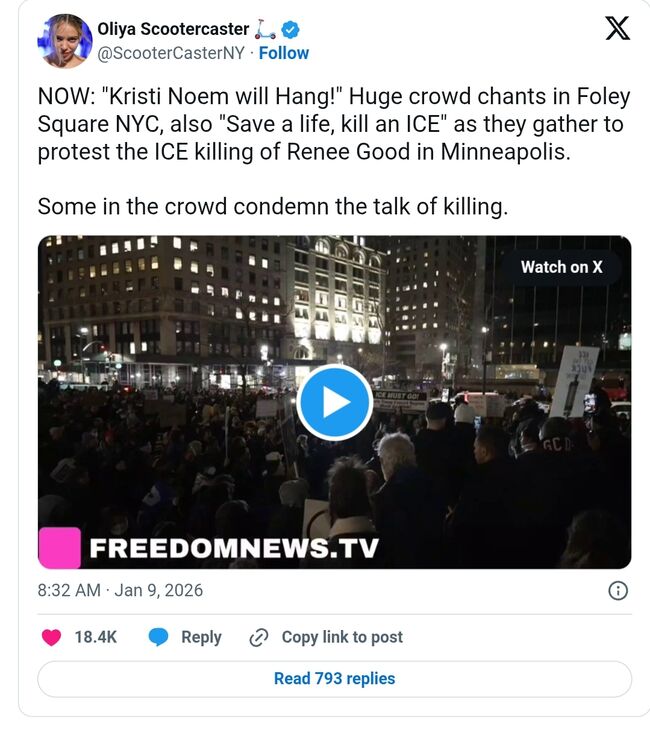Play the embedded protest video
The width and height of the screenshot is (650, 730).
(x=334, y=402)
